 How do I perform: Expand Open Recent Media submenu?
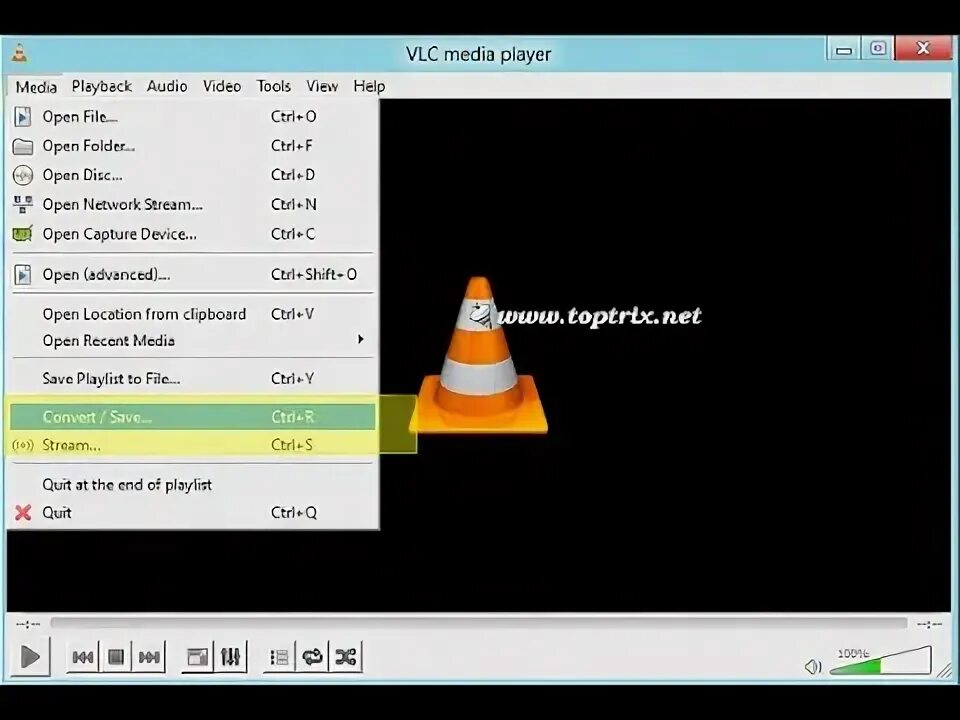click(x=193, y=340)
